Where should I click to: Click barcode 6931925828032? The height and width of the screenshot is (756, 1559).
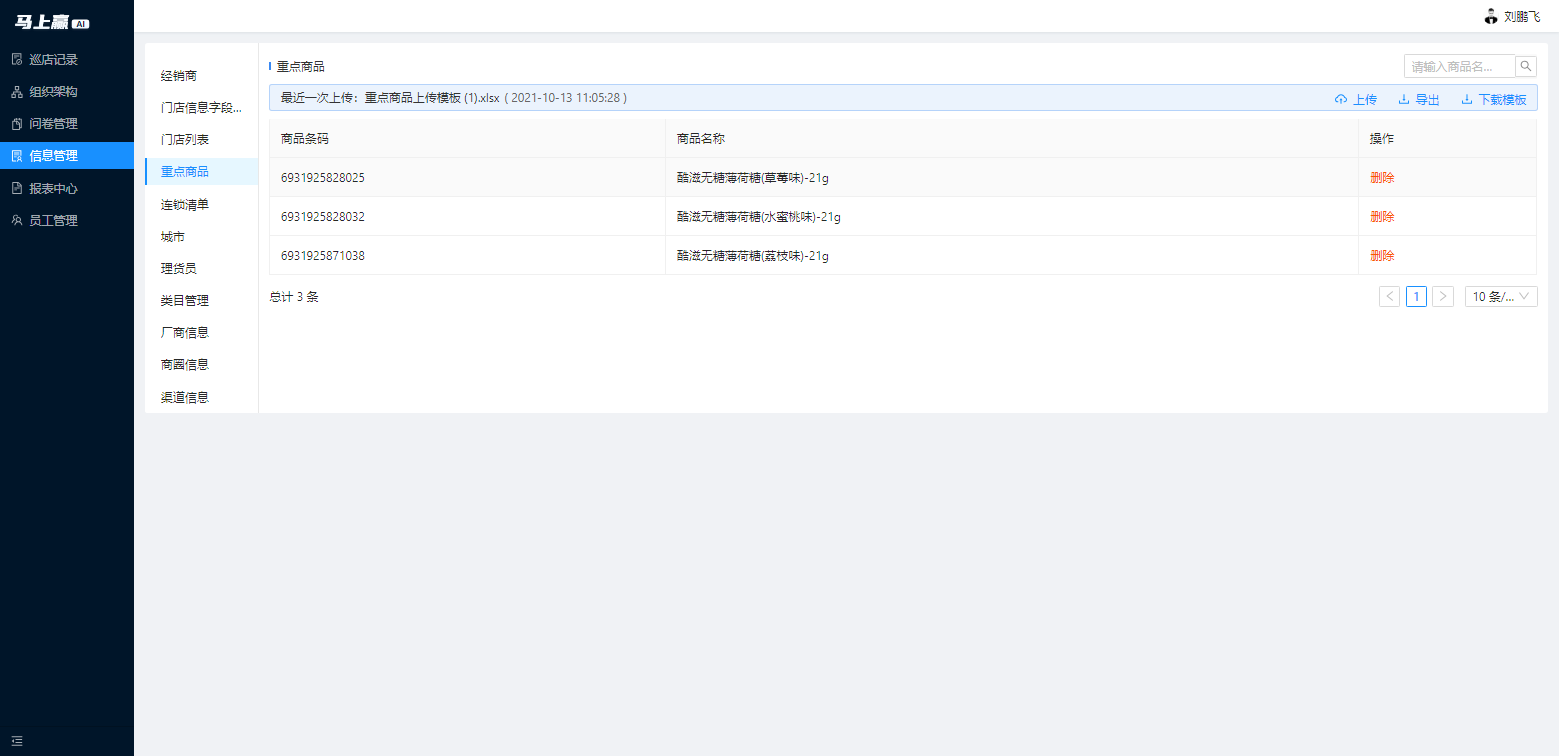(x=323, y=217)
